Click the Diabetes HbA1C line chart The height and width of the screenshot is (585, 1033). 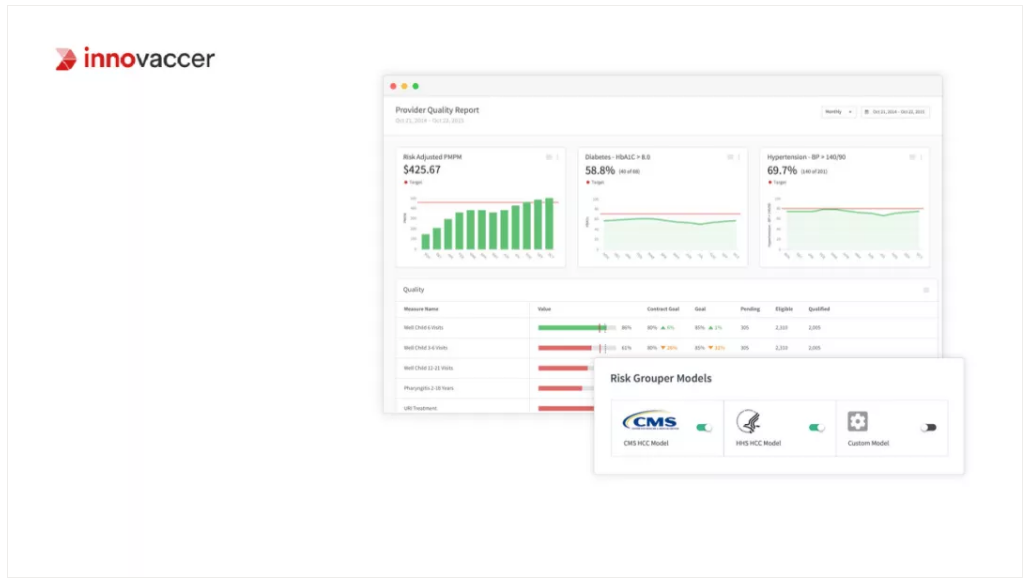pyautogui.click(x=664, y=227)
